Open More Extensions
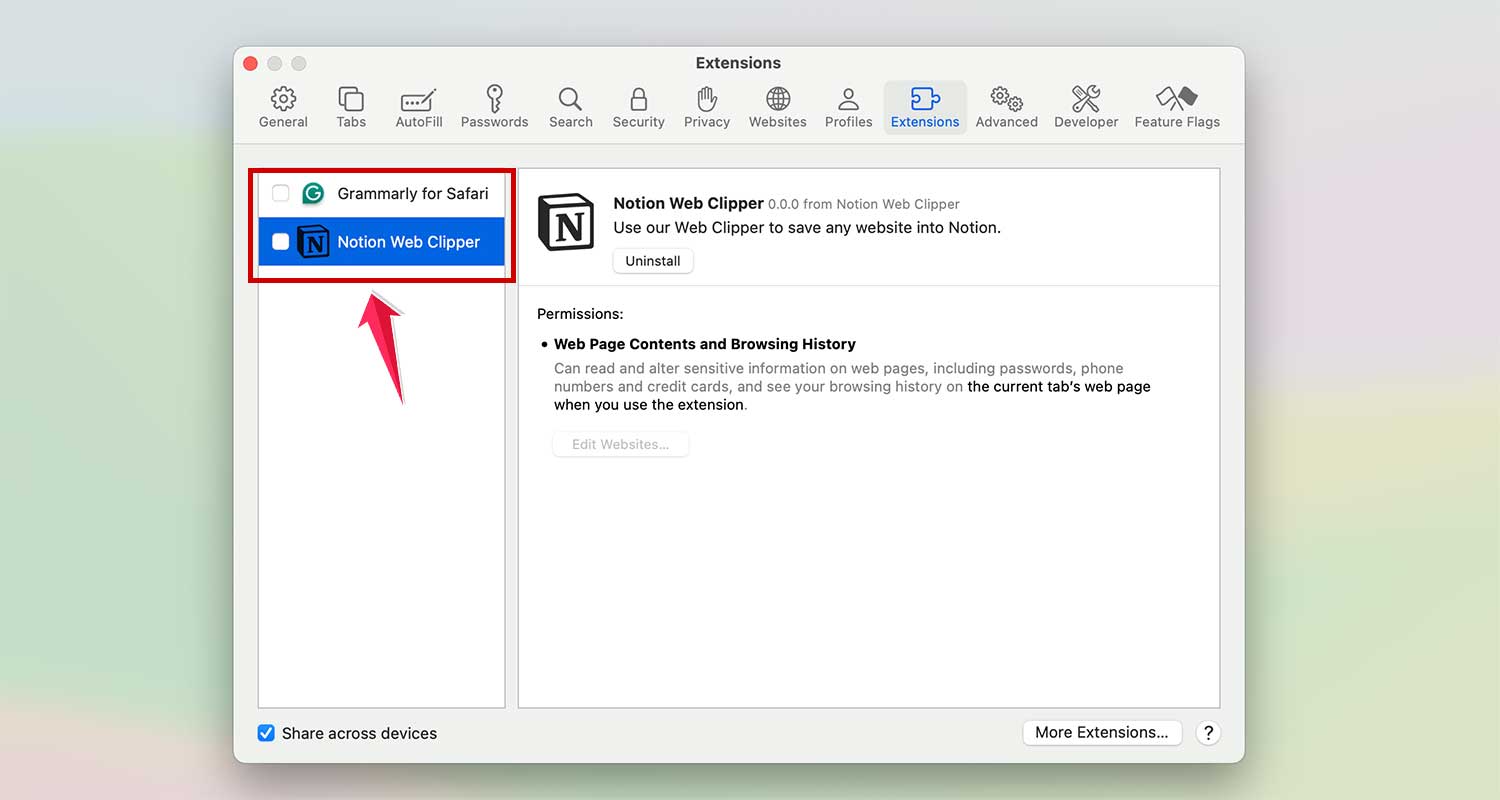The image size is (1500, 800). pos(1102,732)
